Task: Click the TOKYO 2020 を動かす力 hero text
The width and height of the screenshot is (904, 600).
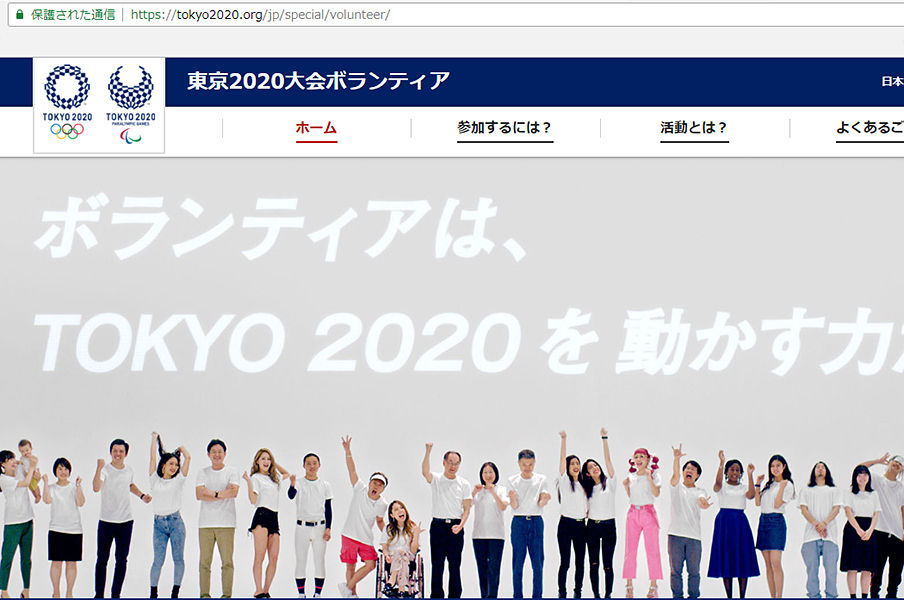Action: 468,342
